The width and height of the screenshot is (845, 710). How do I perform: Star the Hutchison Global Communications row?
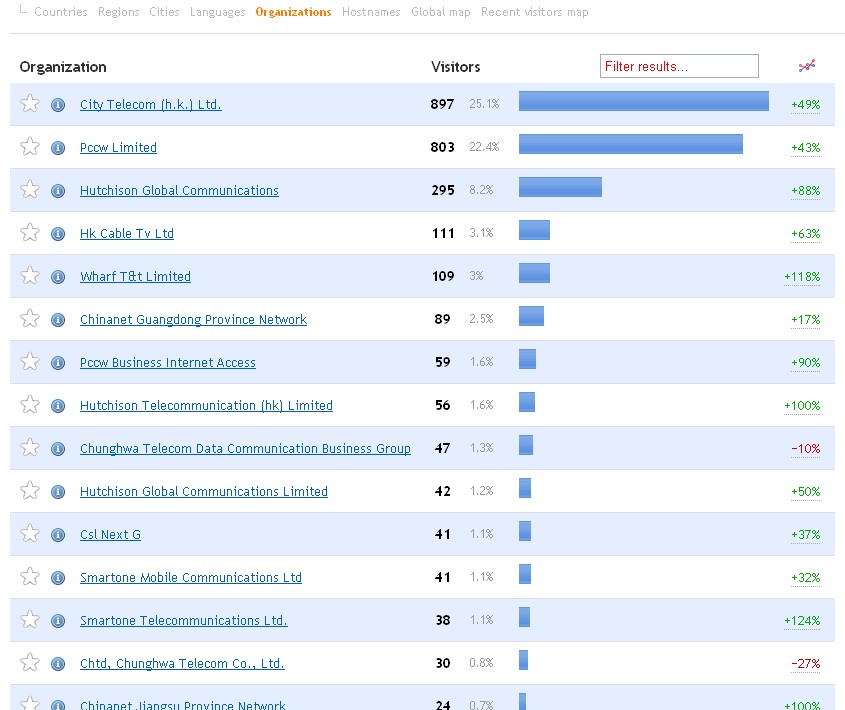30,190
